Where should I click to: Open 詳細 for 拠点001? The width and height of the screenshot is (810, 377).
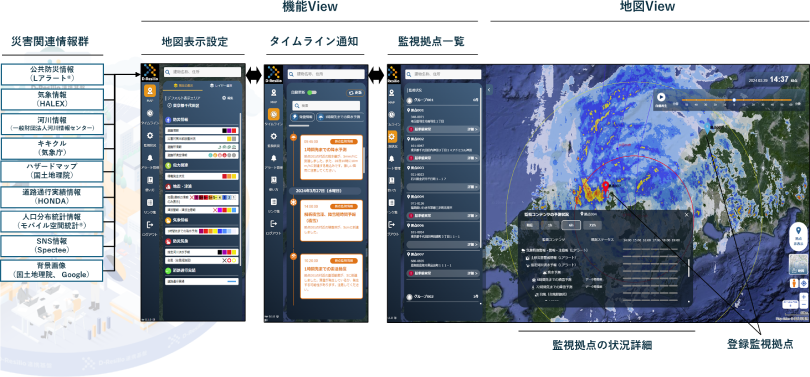coord(473,129)
